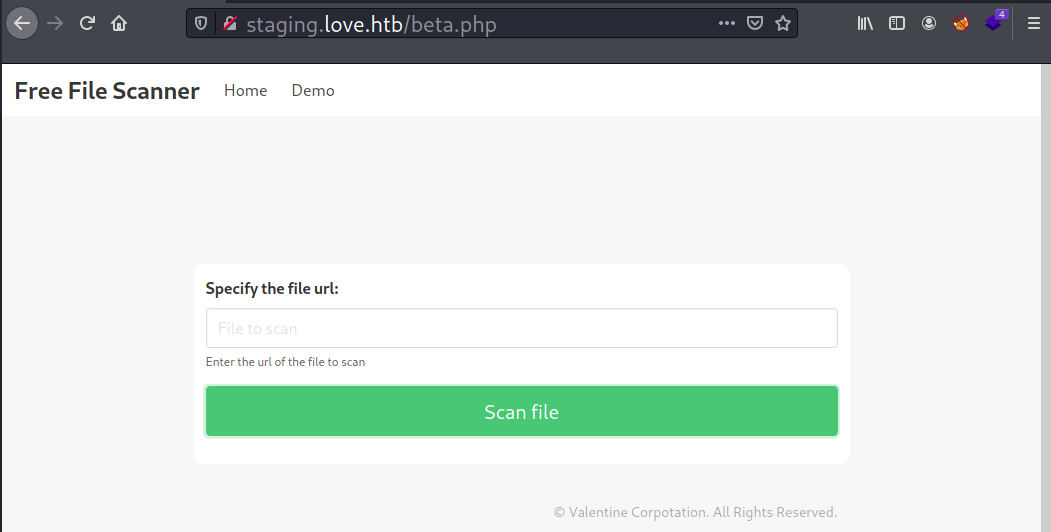Open the tracking protection shield icon
The image size is (1051, 532).
(x=203, y=23)
